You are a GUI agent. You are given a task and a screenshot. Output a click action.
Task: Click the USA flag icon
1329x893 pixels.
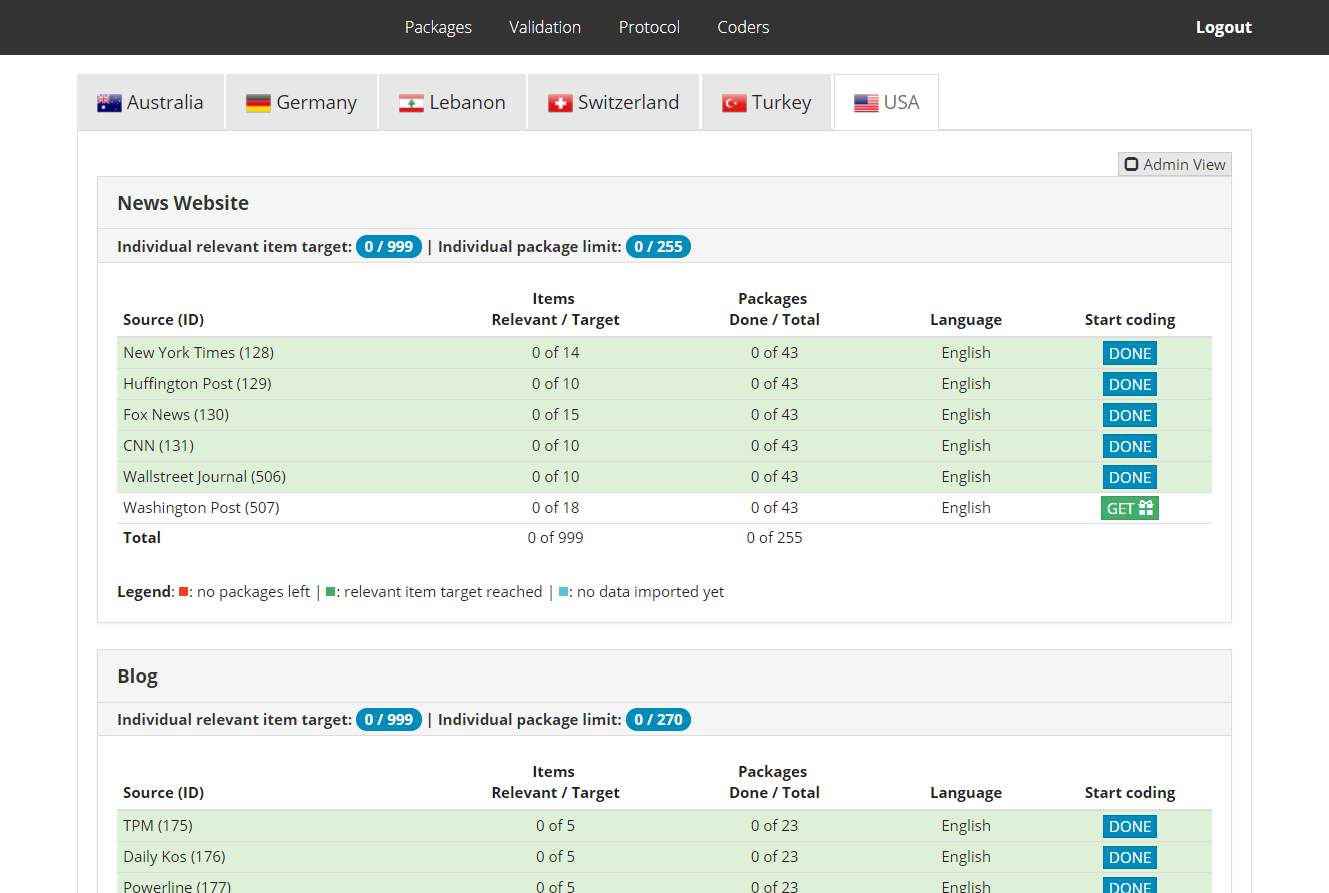point(866,103)
